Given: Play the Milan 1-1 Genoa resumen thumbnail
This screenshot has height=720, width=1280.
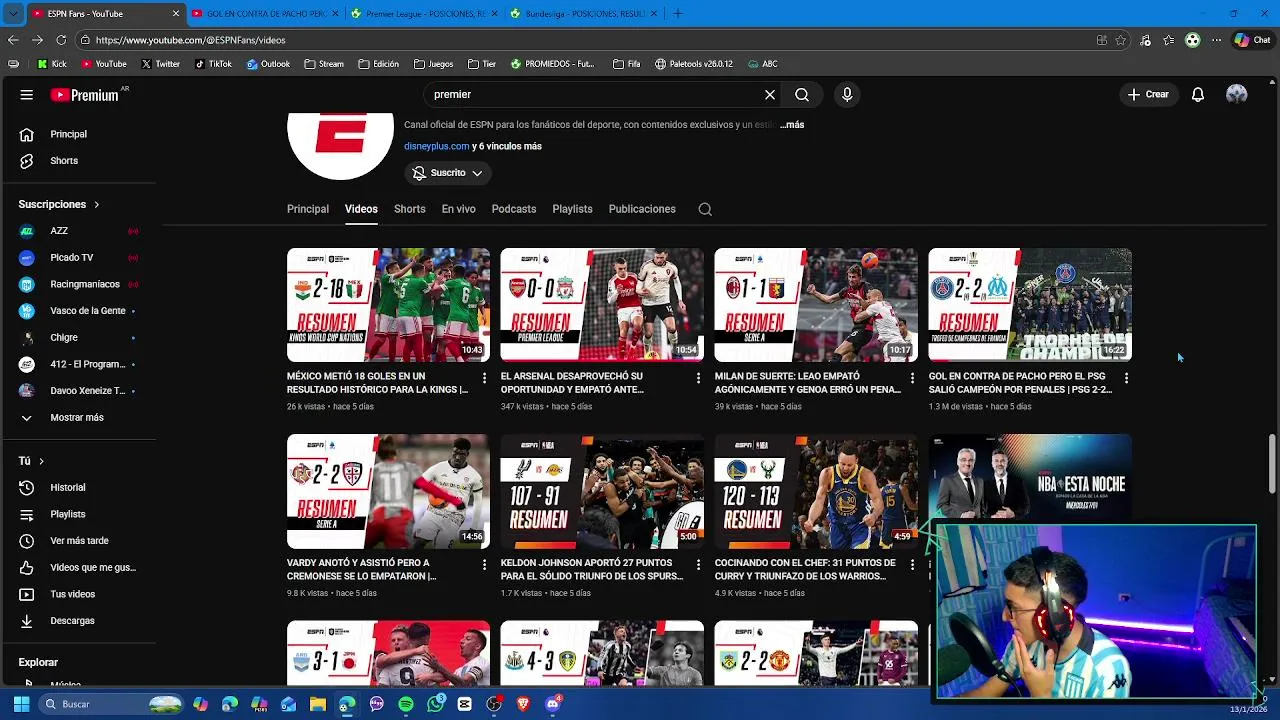Looking at the screenshot, I should click(x=816, y=305).
